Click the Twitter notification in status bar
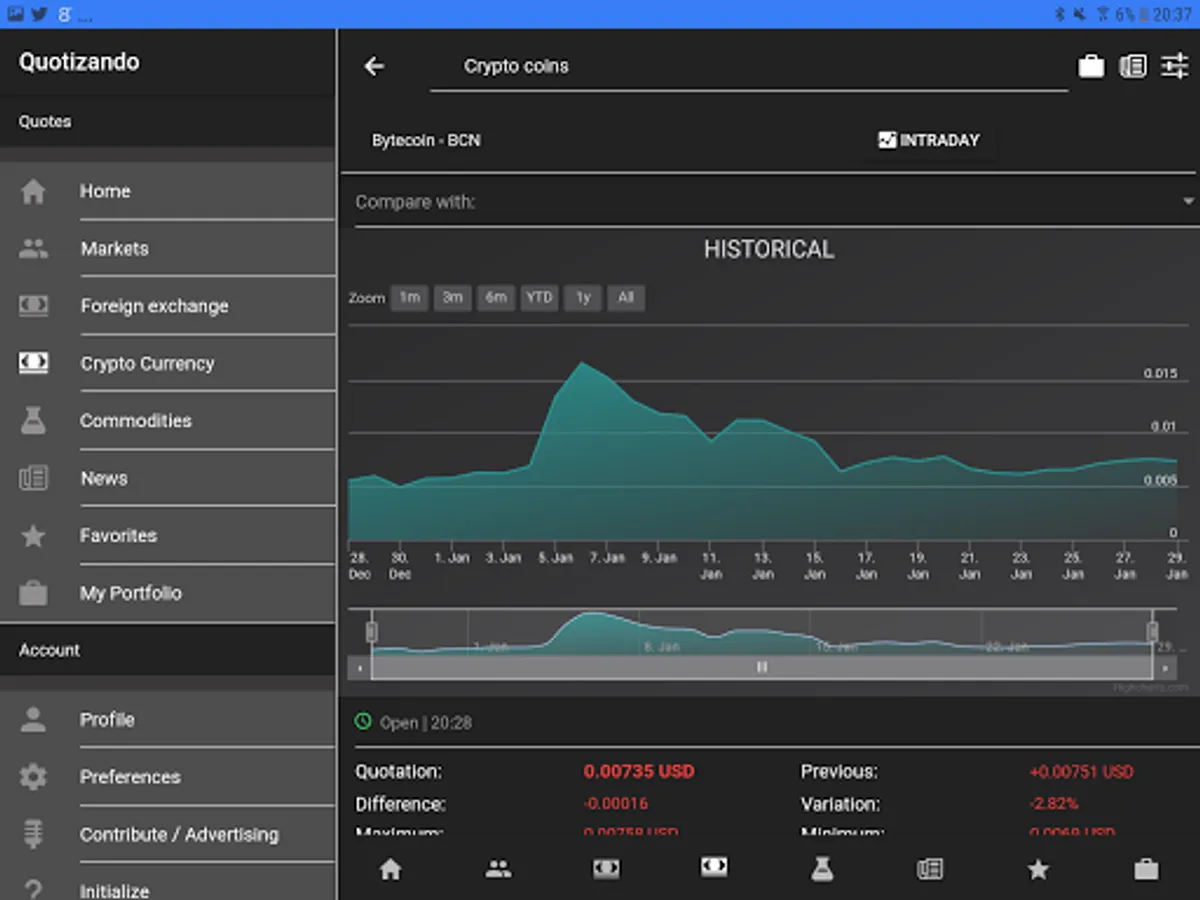Viewport: 1200px width, 900px height. point(39,14)
